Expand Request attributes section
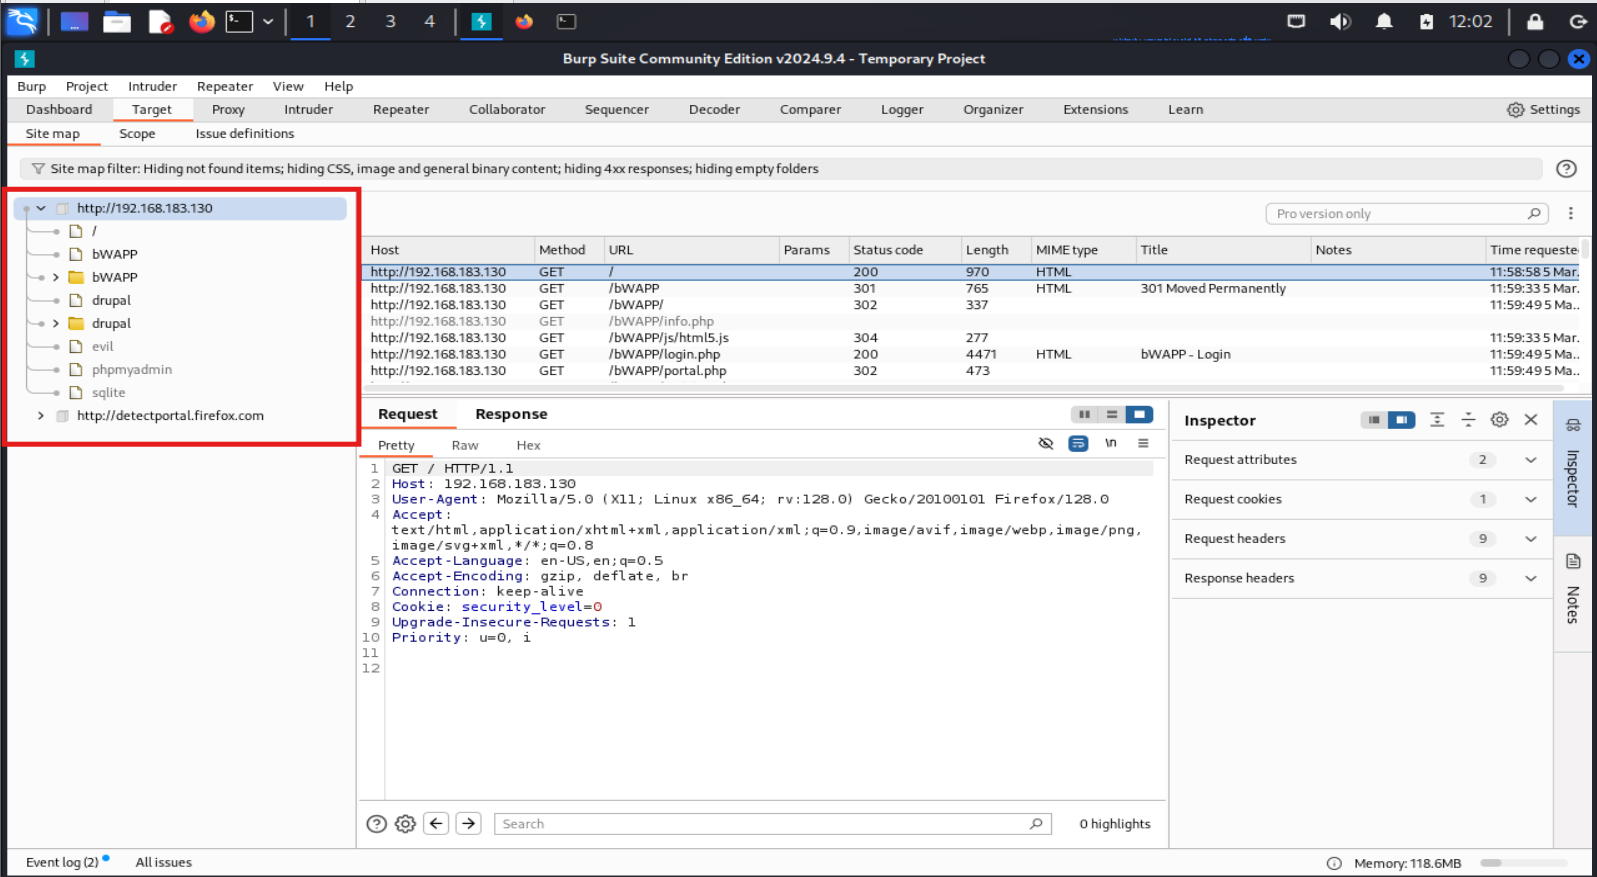 click(x=1530, y=460)
